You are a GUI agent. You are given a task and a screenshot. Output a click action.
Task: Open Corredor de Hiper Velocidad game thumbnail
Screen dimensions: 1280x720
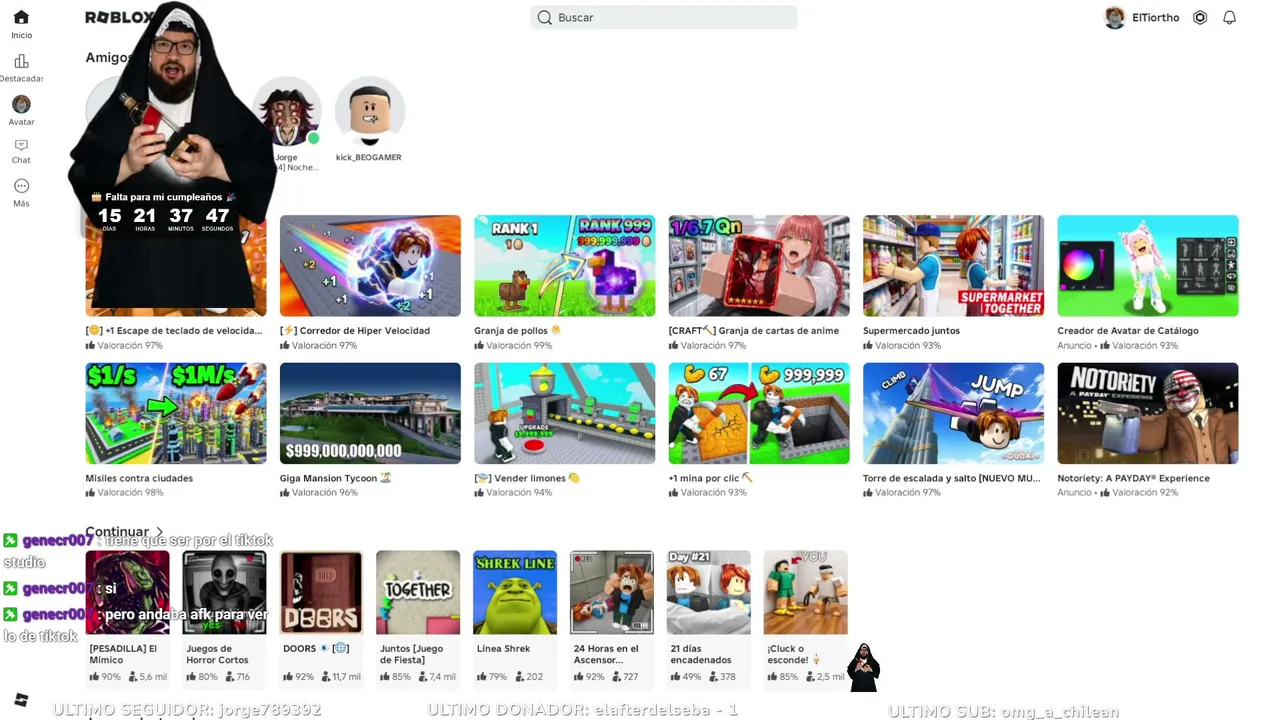(370, 266)
